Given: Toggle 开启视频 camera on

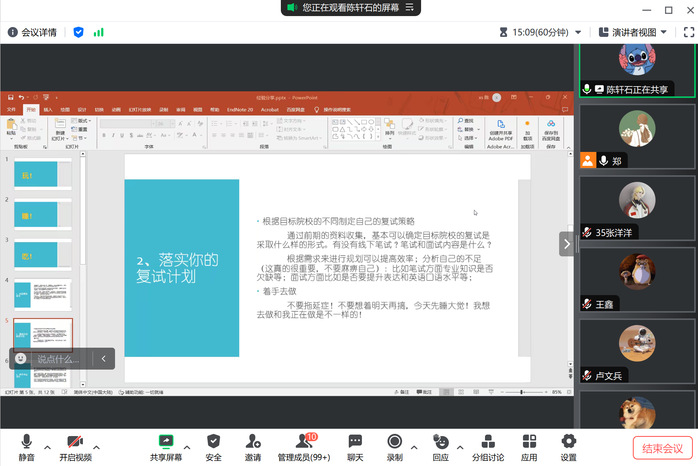Looking at the screenshot, I should (74, 447).
